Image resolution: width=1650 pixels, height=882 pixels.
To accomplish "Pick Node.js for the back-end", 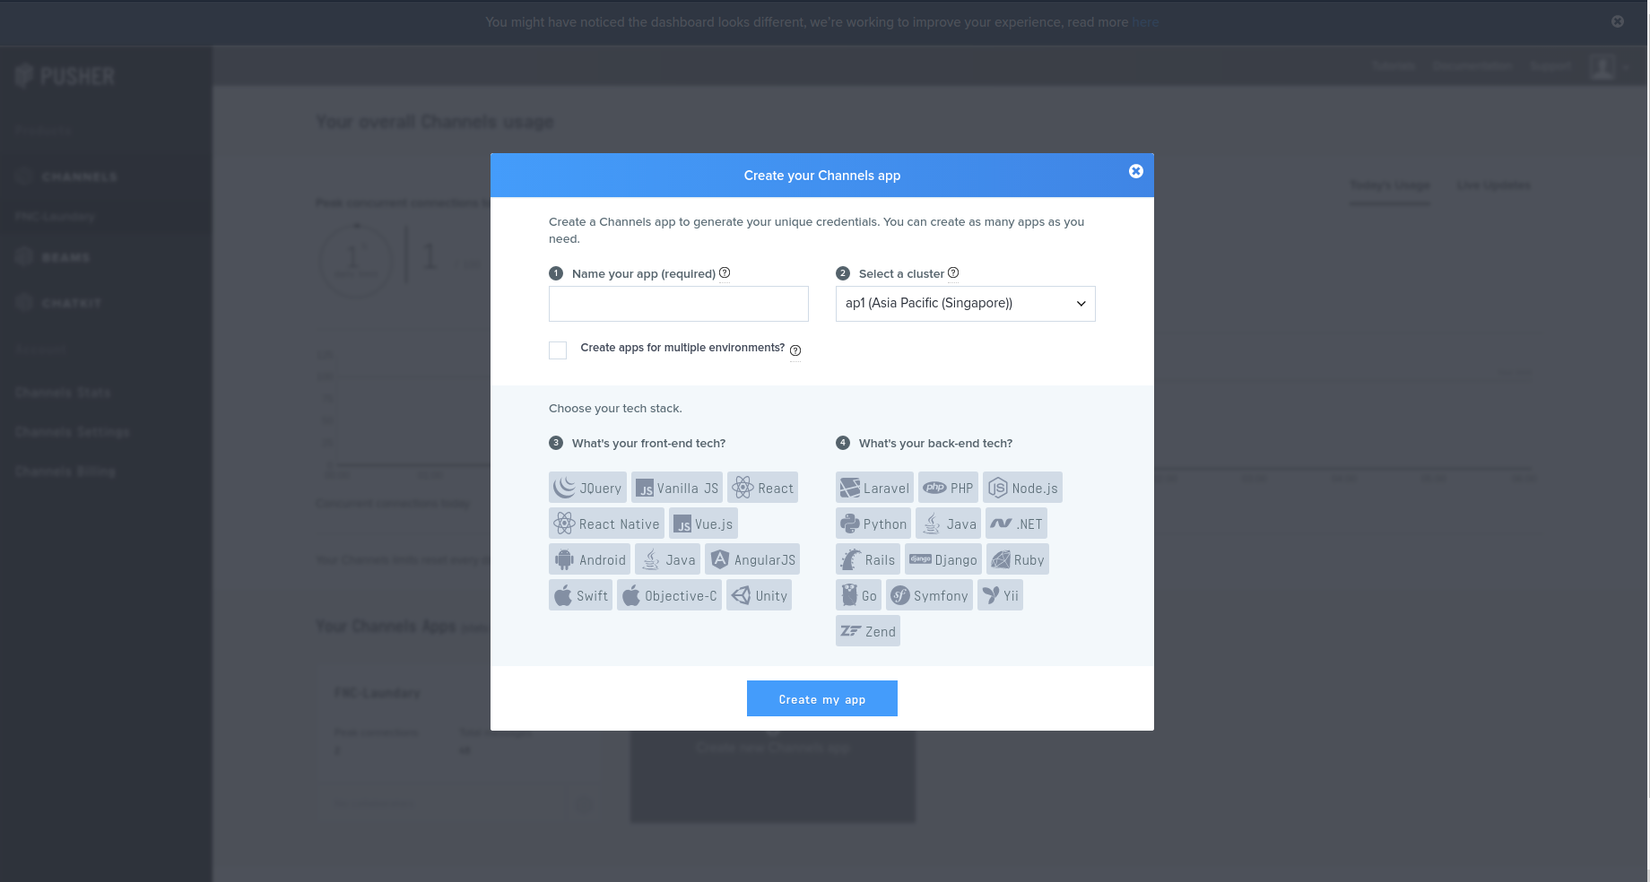I will tap(1022, 487).
